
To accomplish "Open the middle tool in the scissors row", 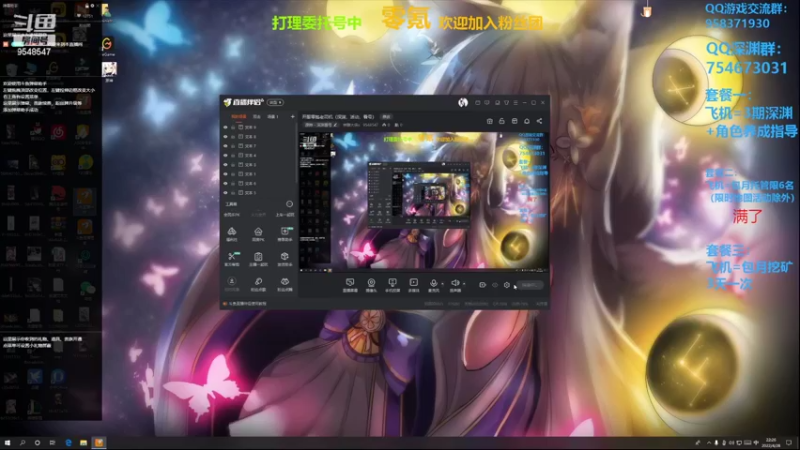I will point(258,258).
